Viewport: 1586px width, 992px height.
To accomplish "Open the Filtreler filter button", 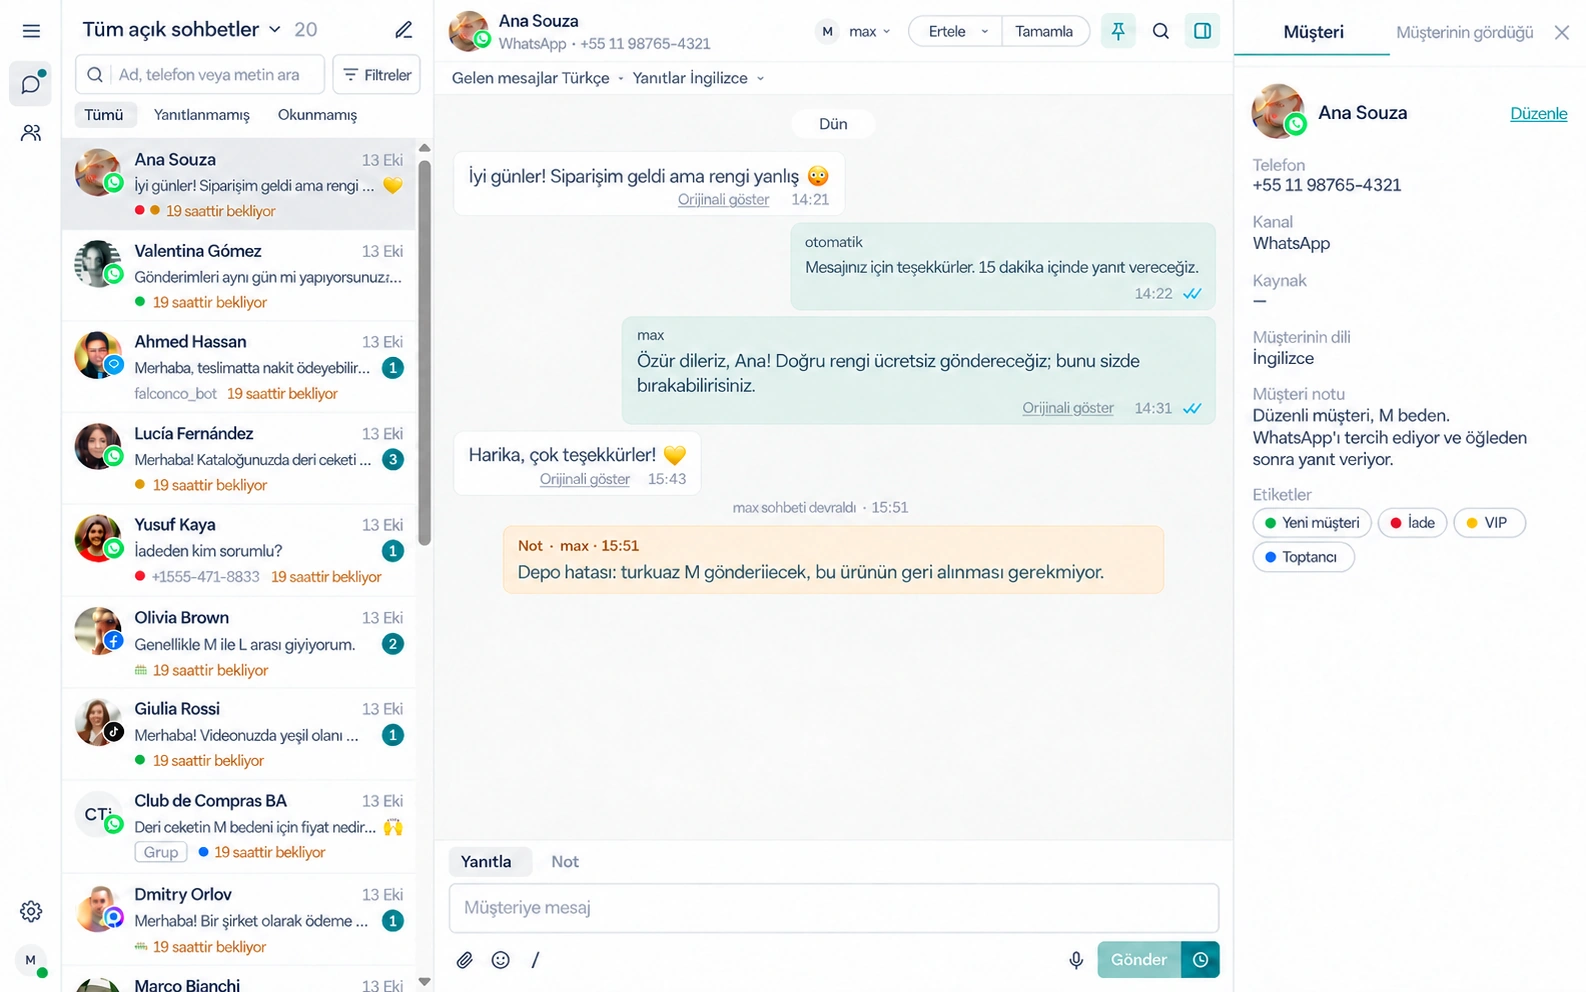I will pyautogui.click(x=376, y=75).
